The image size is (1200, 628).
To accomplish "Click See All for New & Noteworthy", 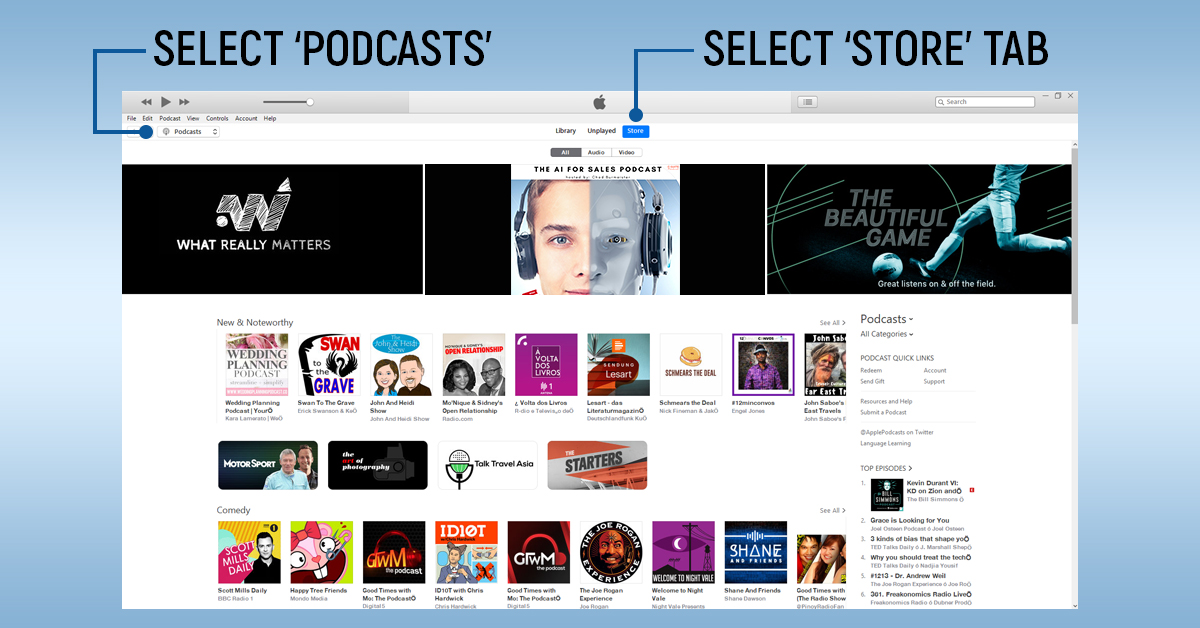I will tap(832, 323).
